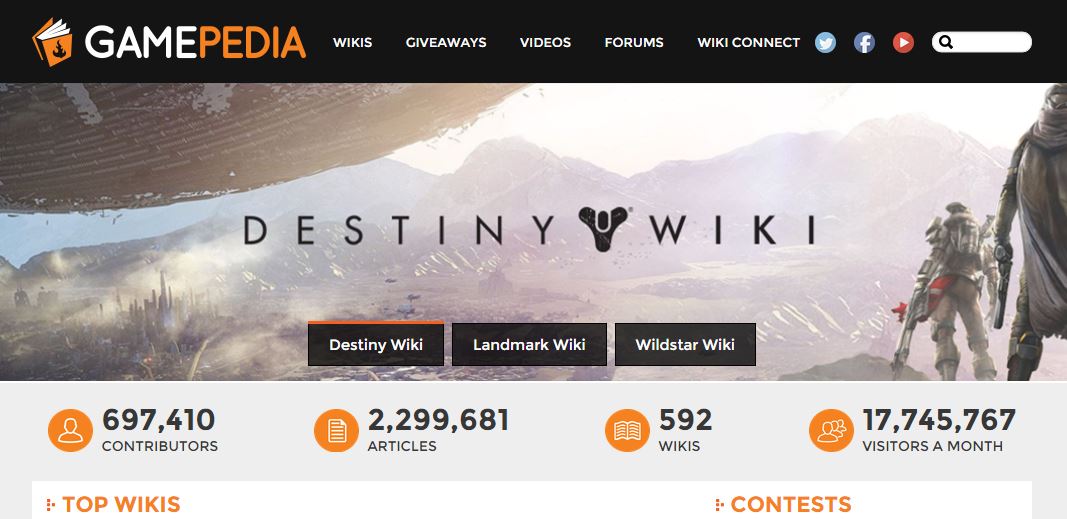Go to the Videos section
Screen dimensions: 1067x519
click(x=545, y=42)
